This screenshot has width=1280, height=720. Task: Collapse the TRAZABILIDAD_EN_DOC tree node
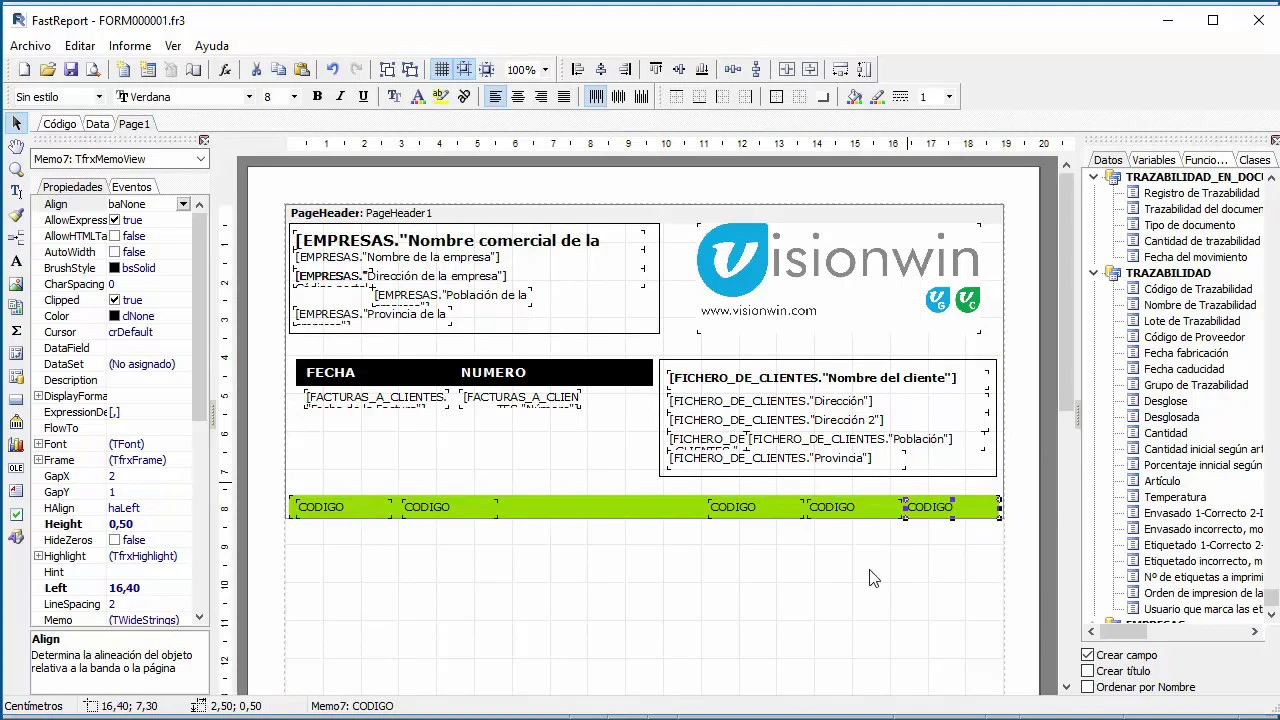pos(1094,177)
